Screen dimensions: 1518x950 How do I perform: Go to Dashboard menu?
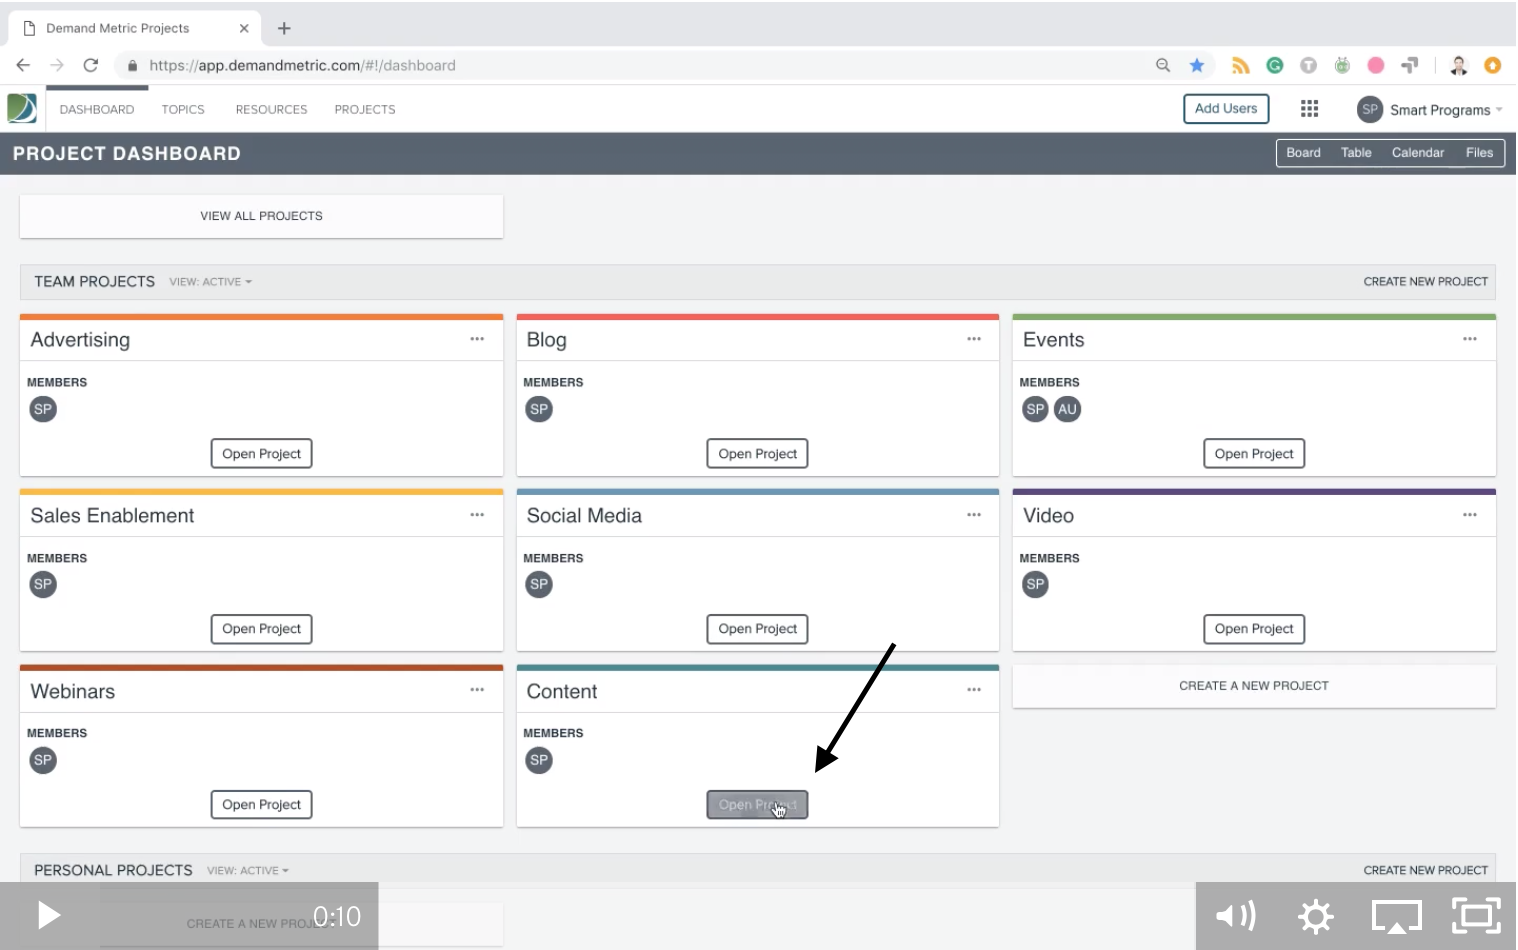point(97,110)
